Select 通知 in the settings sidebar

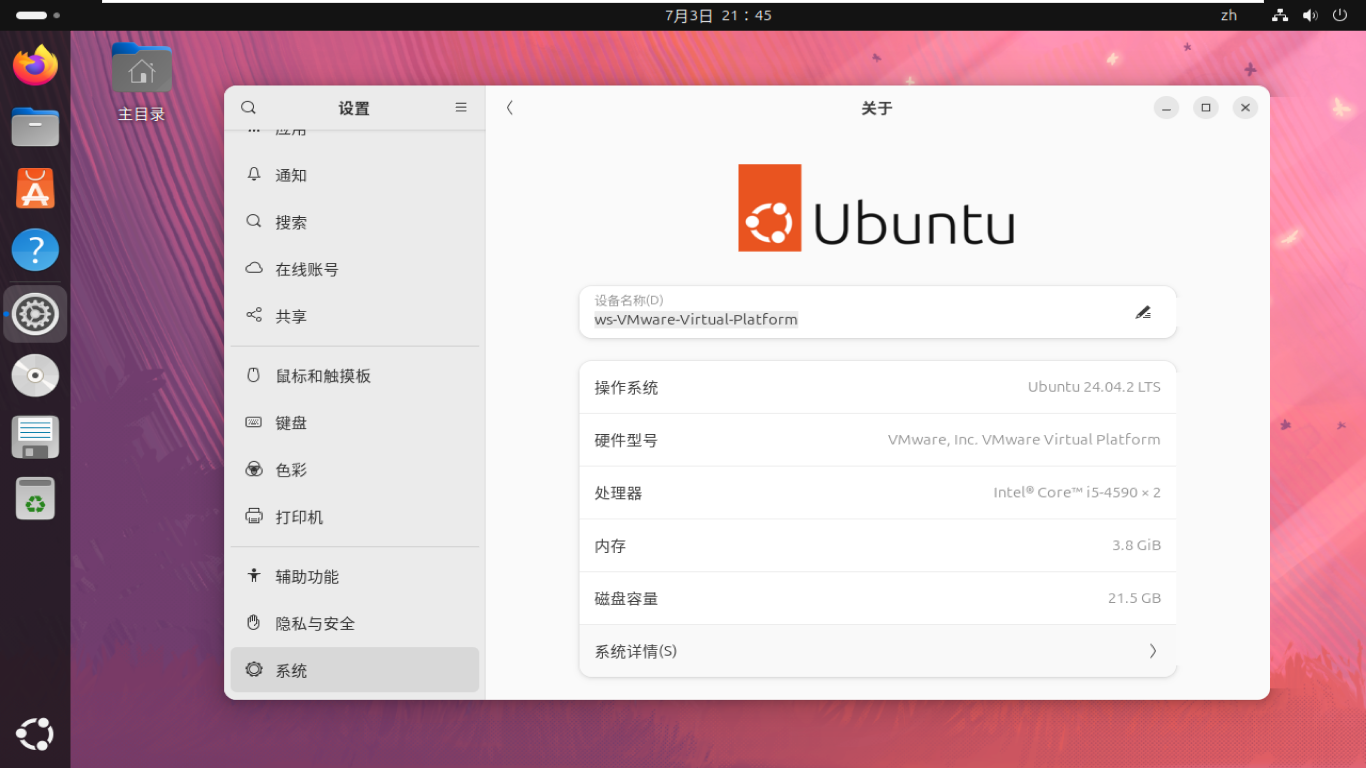click(355, 175)
